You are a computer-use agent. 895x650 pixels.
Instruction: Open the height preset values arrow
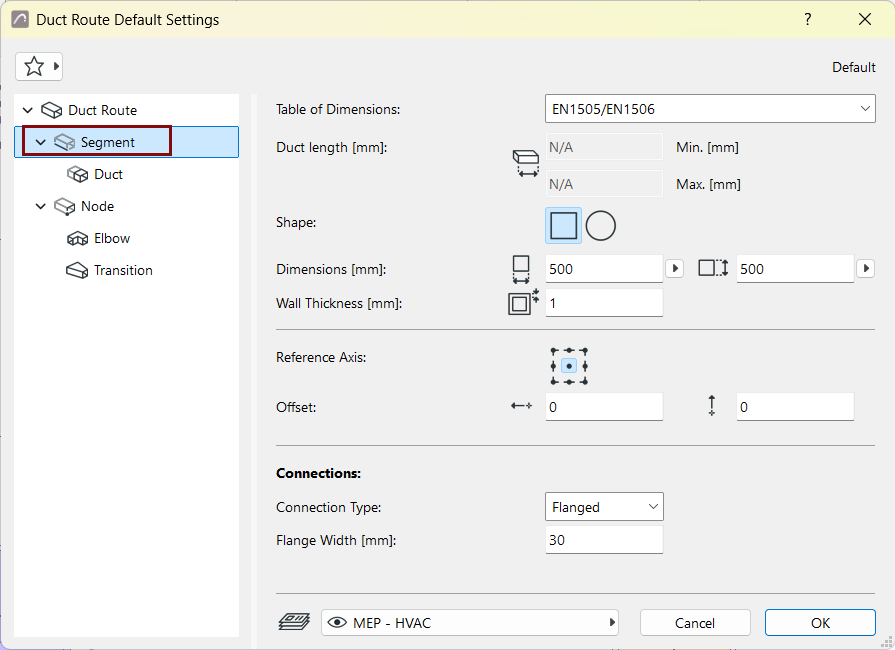coord(866,268)
